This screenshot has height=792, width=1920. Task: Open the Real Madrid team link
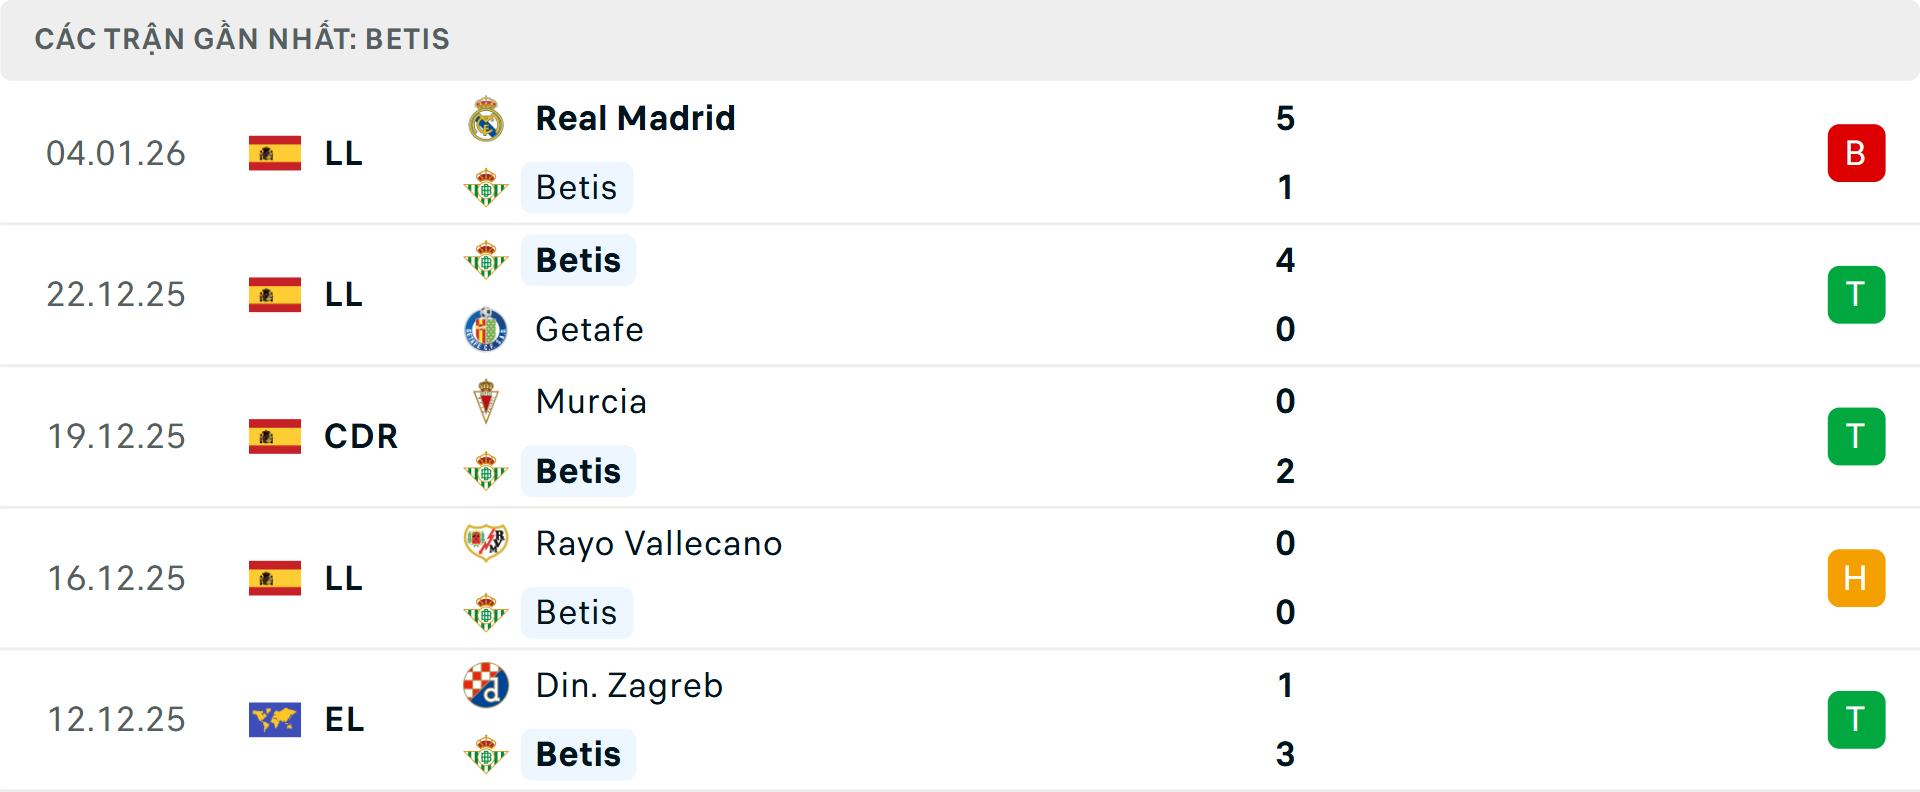pyautogui.click(x=635, y=118)
